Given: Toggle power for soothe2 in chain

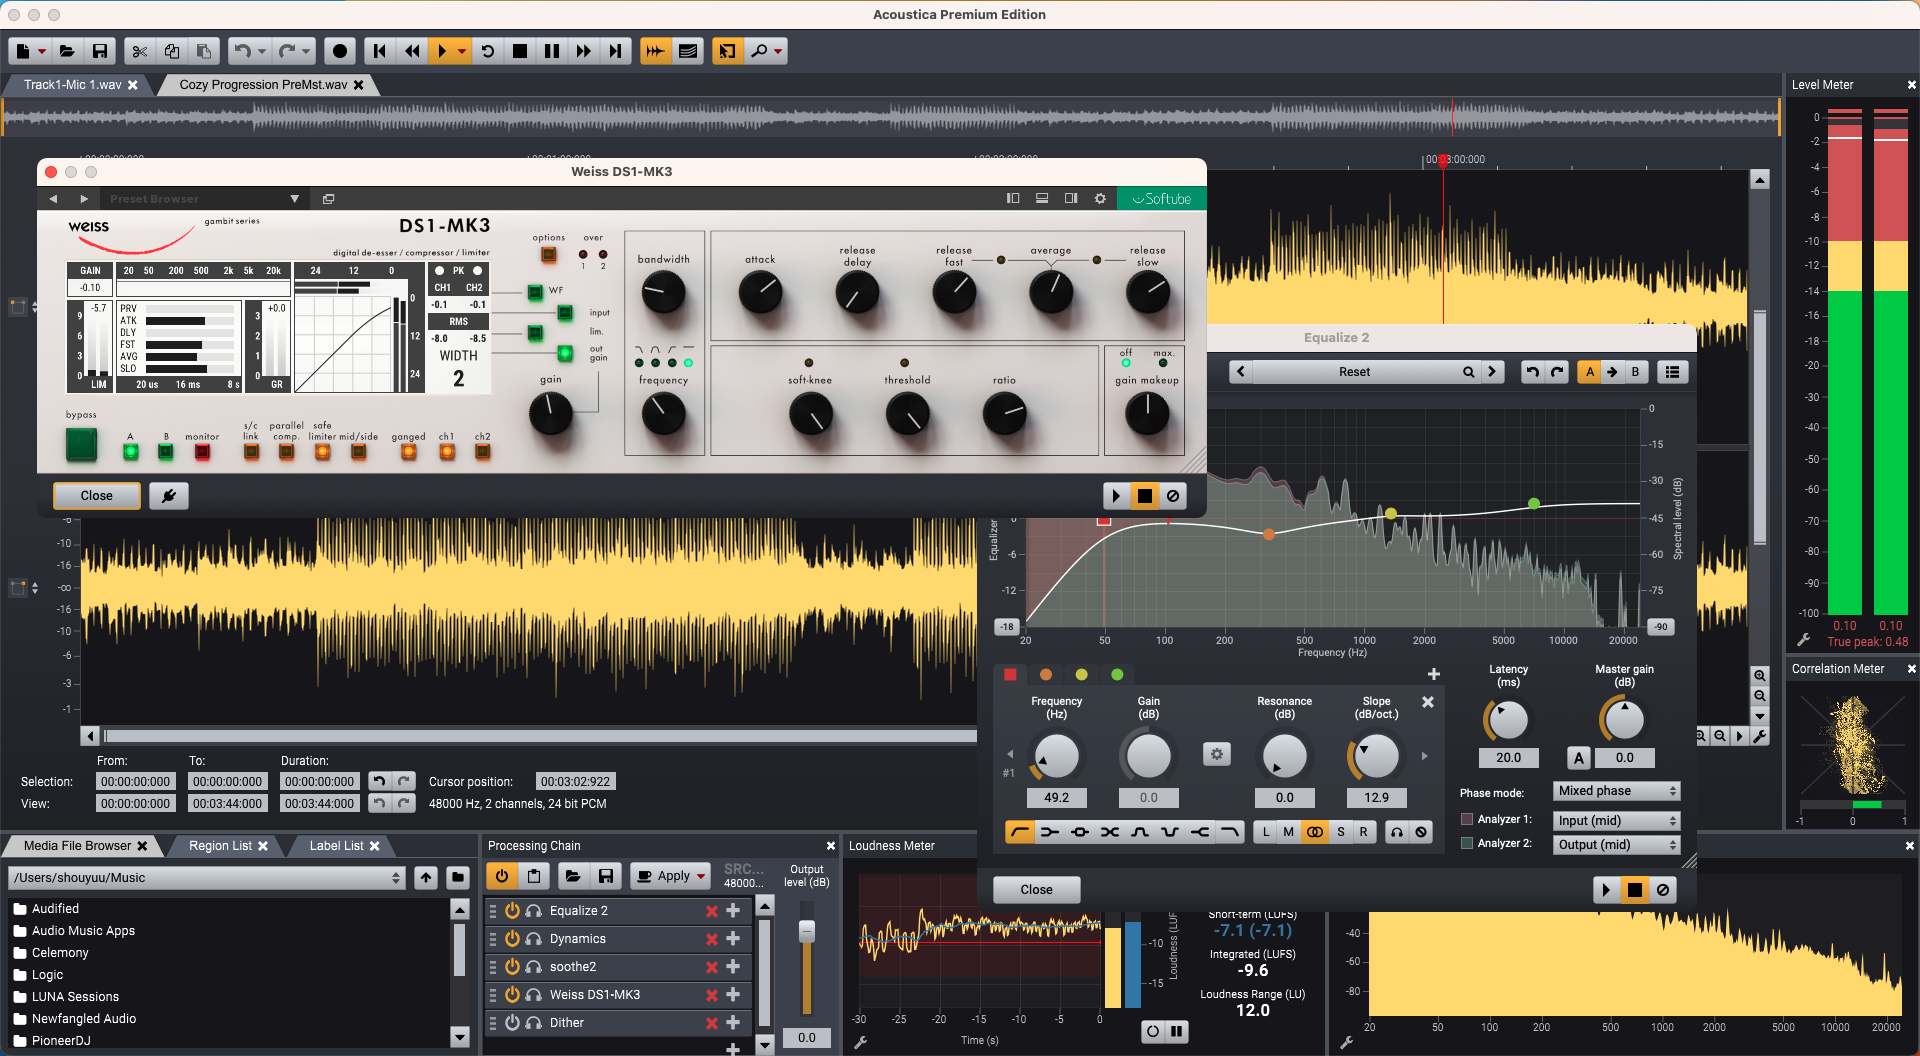Looking at the screenshot, I should pyautogui.click(x=512, y=967).
